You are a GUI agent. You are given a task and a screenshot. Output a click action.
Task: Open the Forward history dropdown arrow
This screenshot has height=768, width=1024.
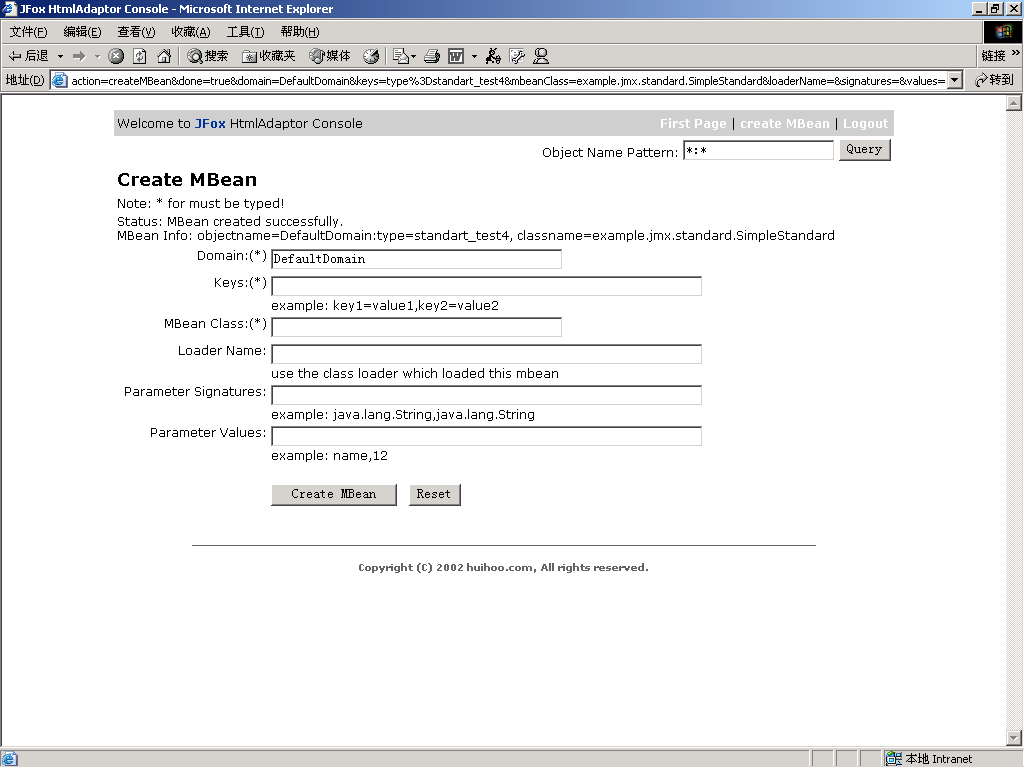(97, 56)
